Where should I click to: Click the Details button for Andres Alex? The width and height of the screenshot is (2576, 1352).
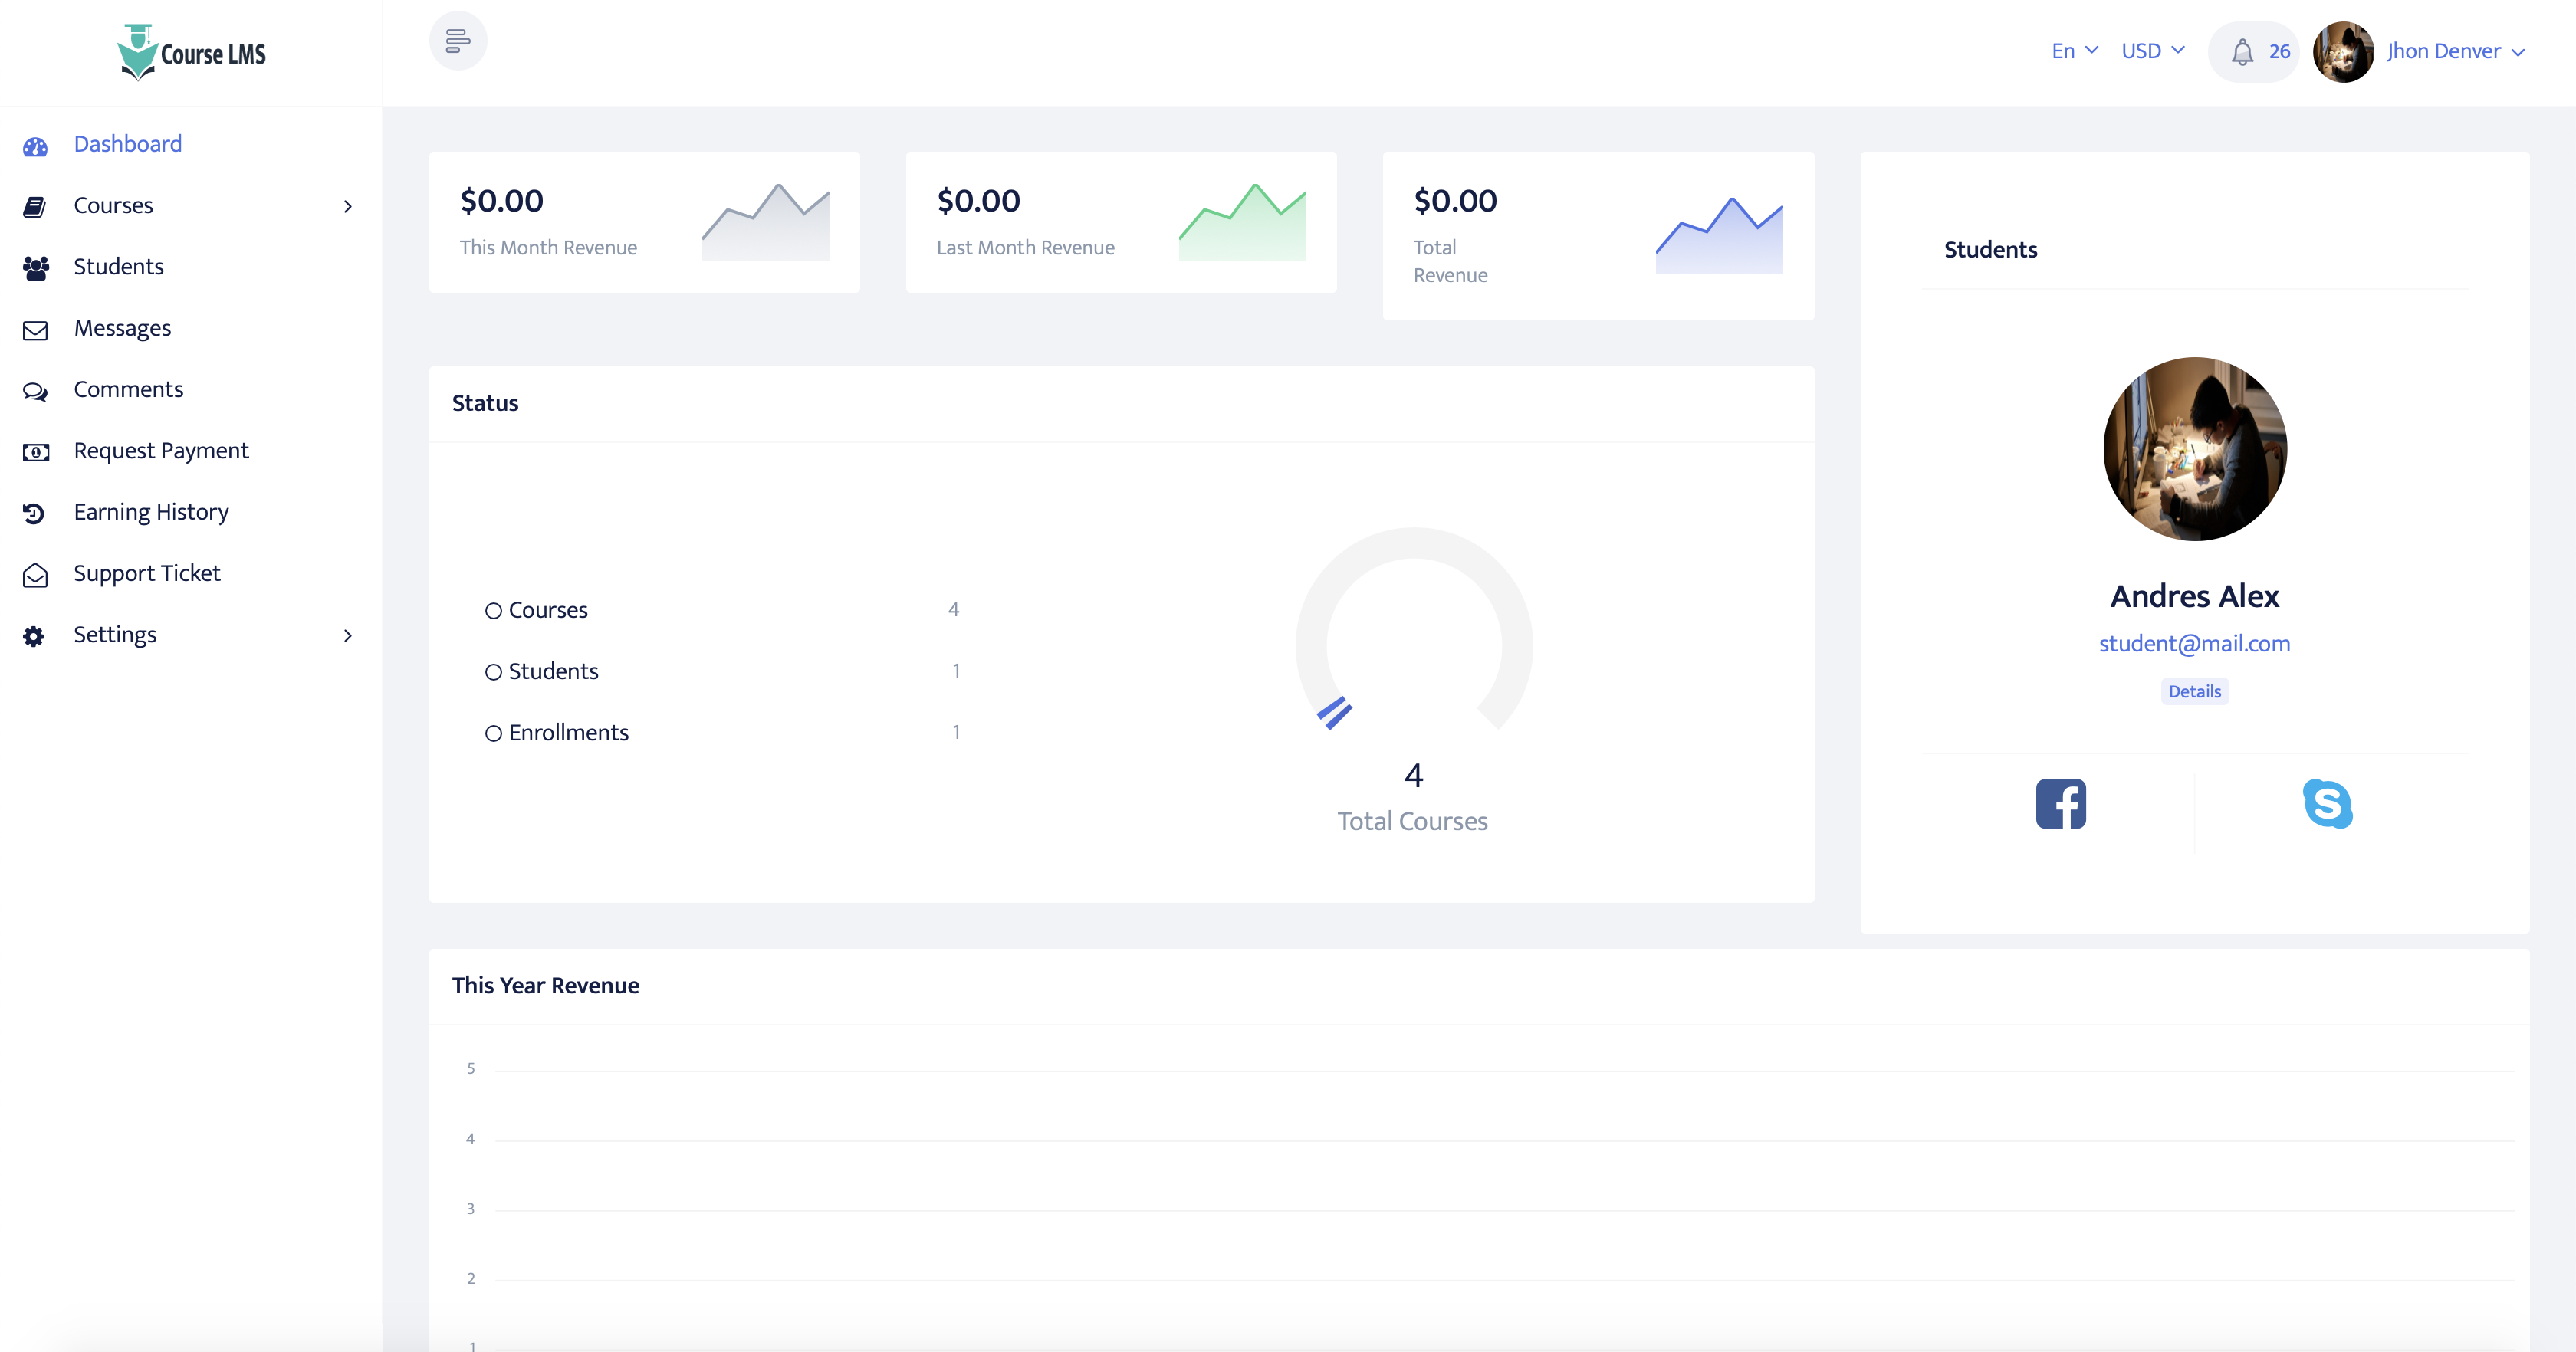2194,691
